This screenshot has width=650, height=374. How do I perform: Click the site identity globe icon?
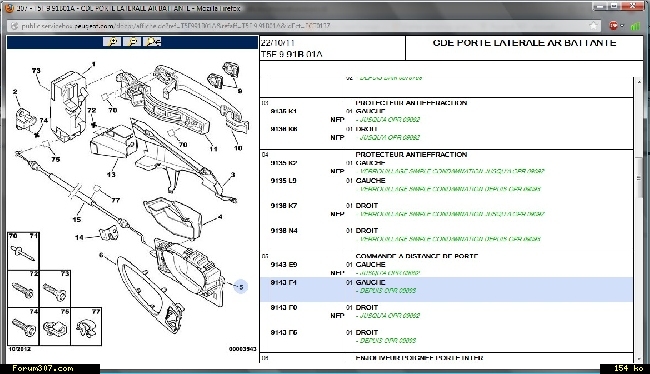coord(14,26)
